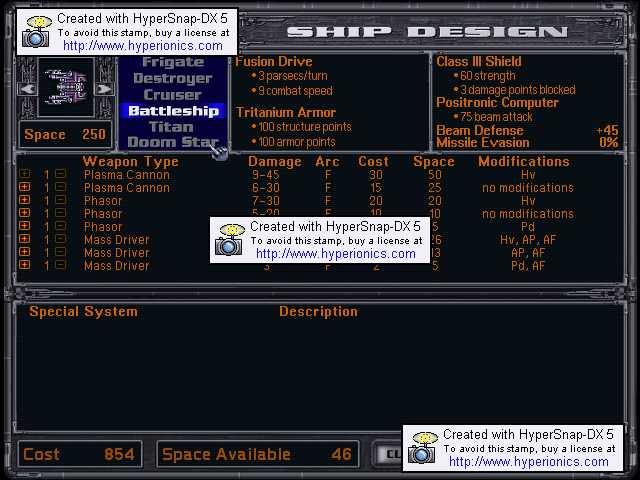
Task: Click the Arc column header
Action: (x=327, y=162)
